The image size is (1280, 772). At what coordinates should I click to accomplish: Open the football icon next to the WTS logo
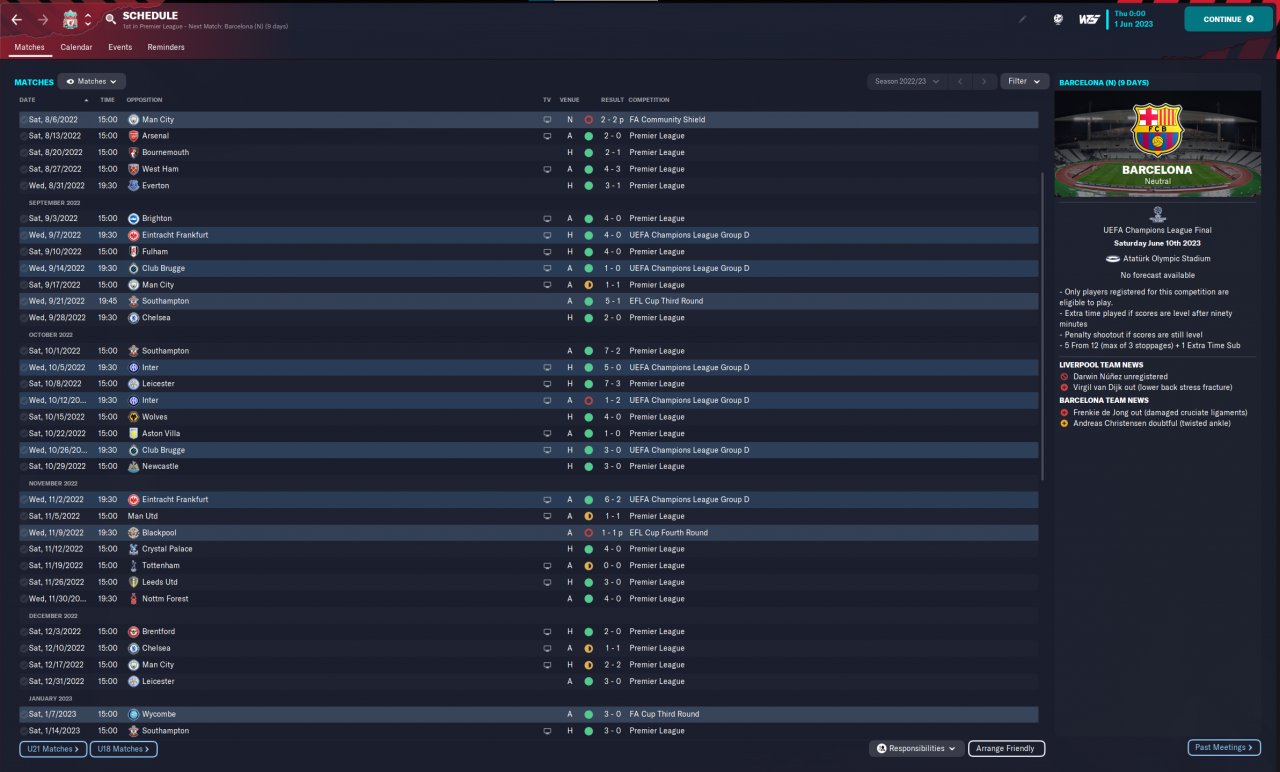coord(1058,19)
